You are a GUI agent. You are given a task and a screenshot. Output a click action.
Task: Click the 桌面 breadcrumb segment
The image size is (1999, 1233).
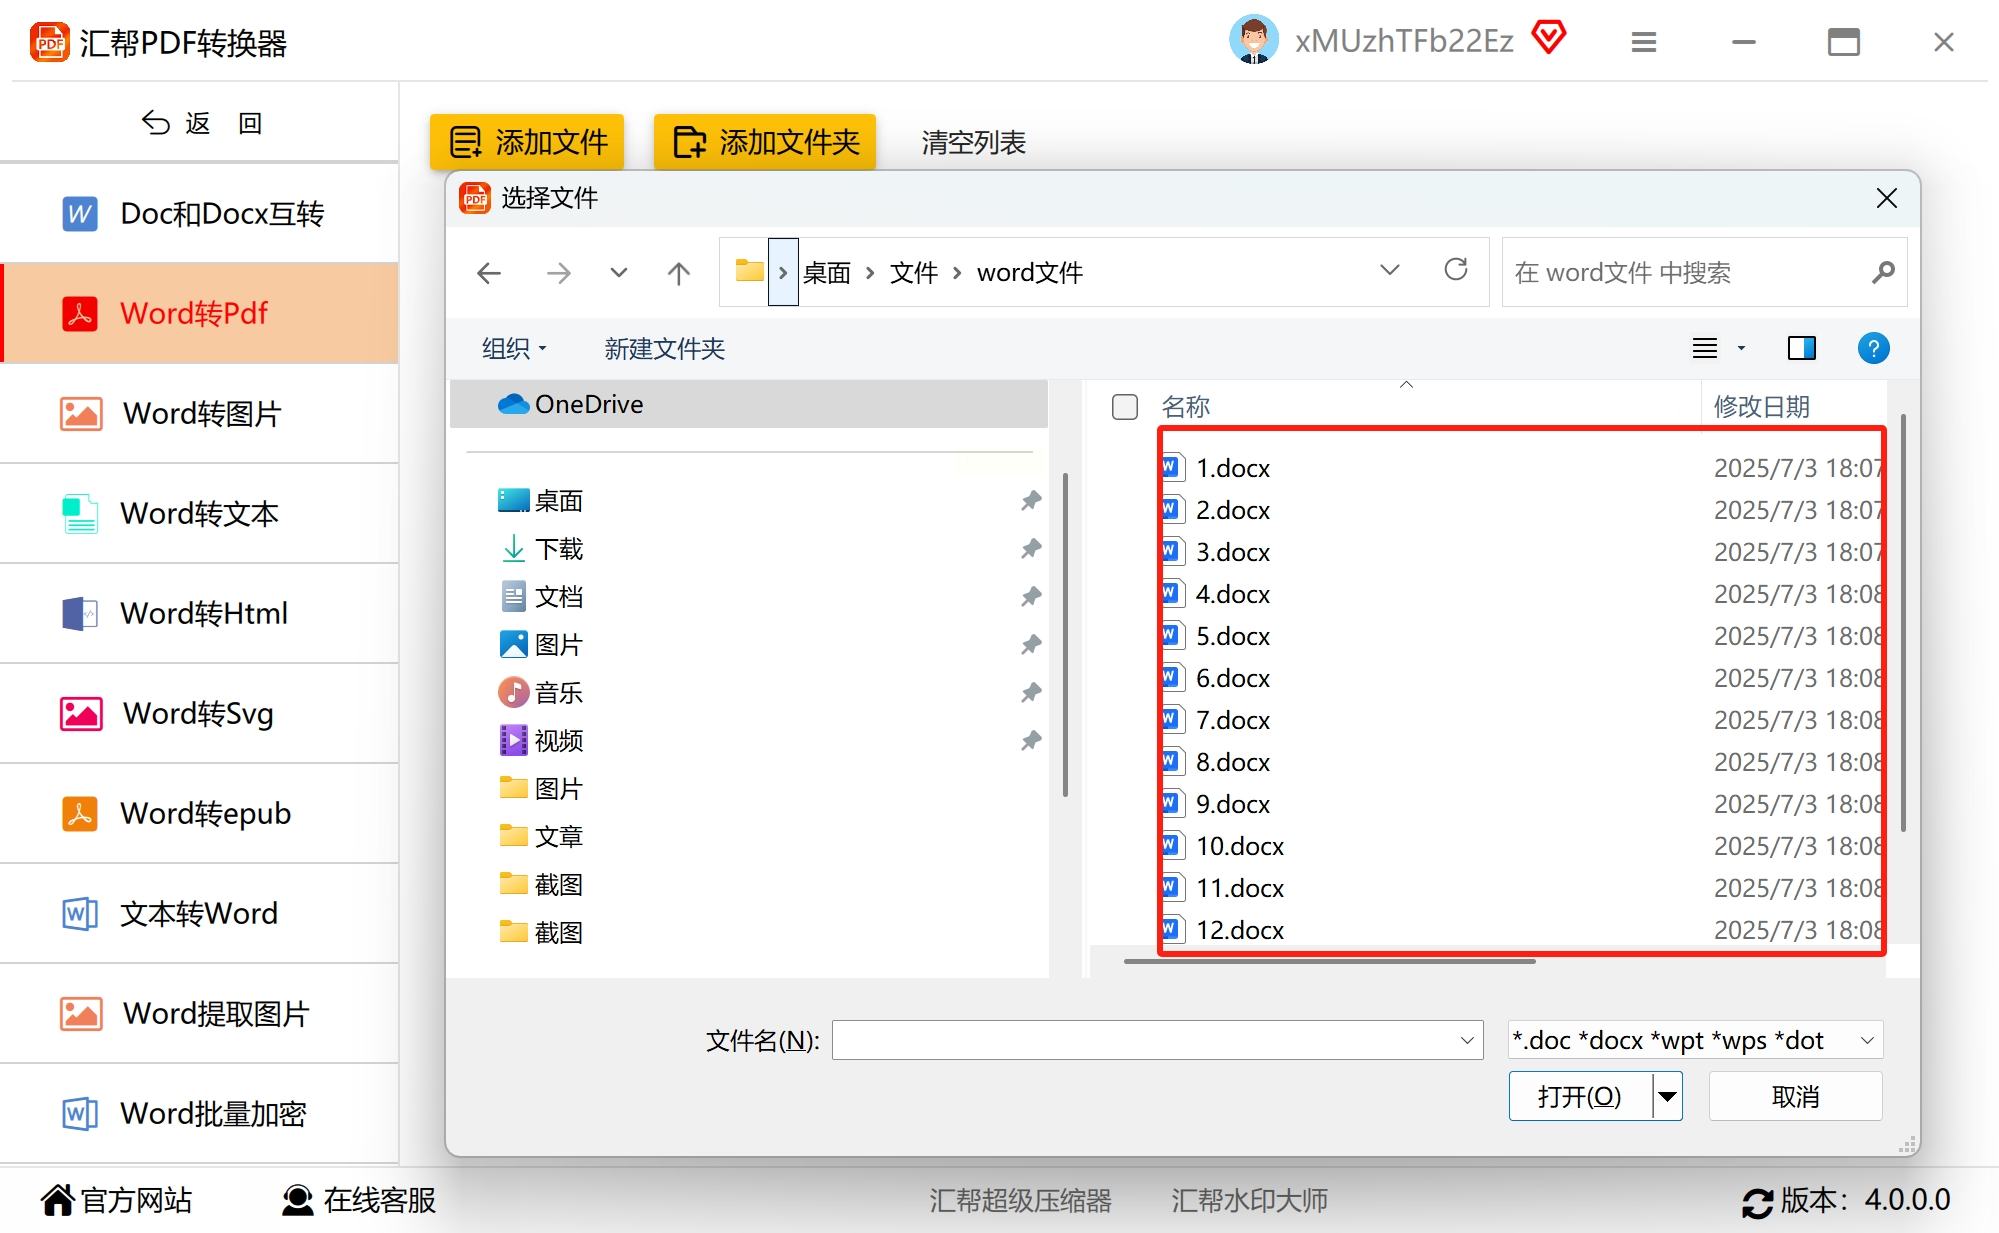826,272
